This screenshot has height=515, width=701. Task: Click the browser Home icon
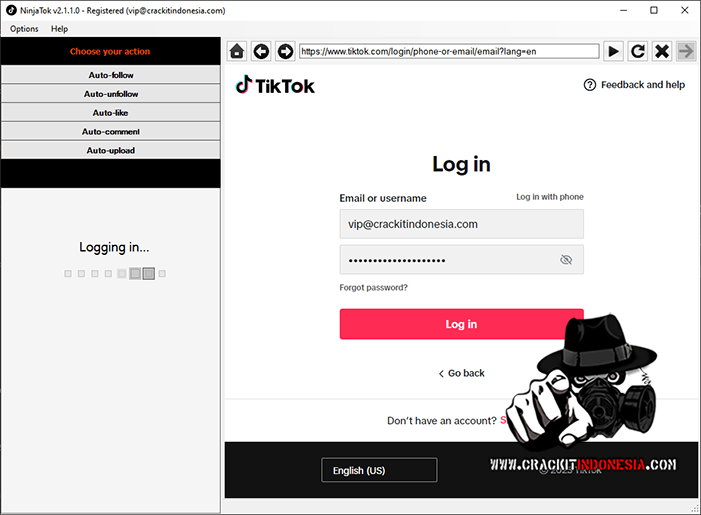pyautogui.click(x=237, y=51)
